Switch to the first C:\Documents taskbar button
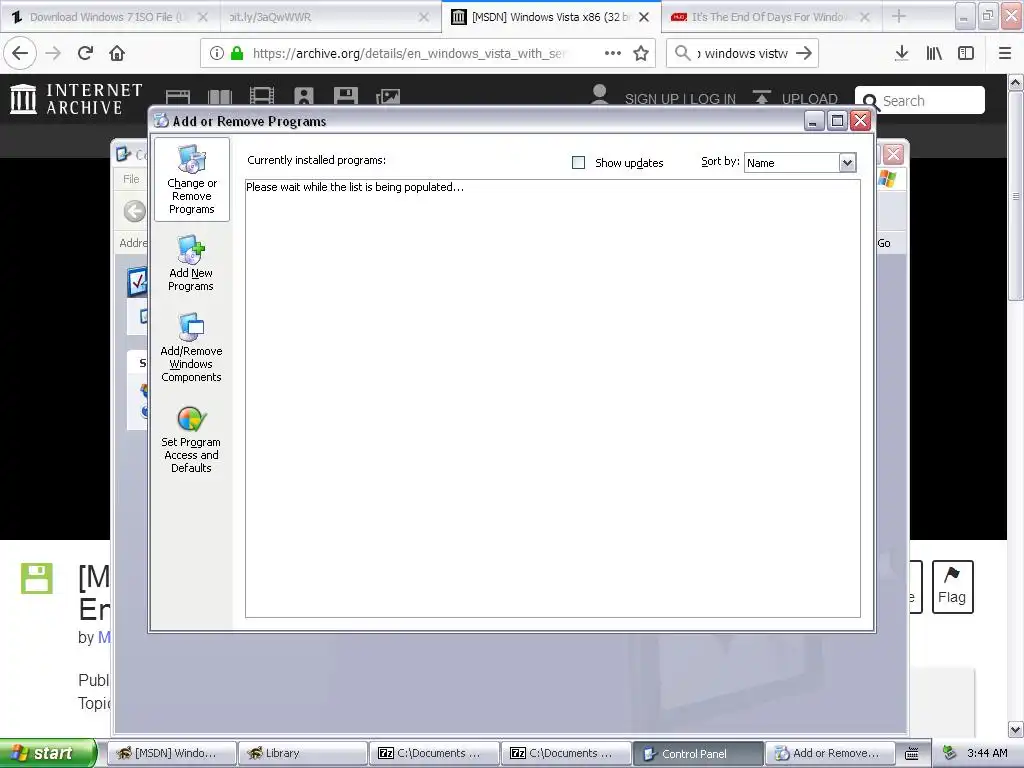This screenshot has width=1024, height=768. [x=434, y=753]
